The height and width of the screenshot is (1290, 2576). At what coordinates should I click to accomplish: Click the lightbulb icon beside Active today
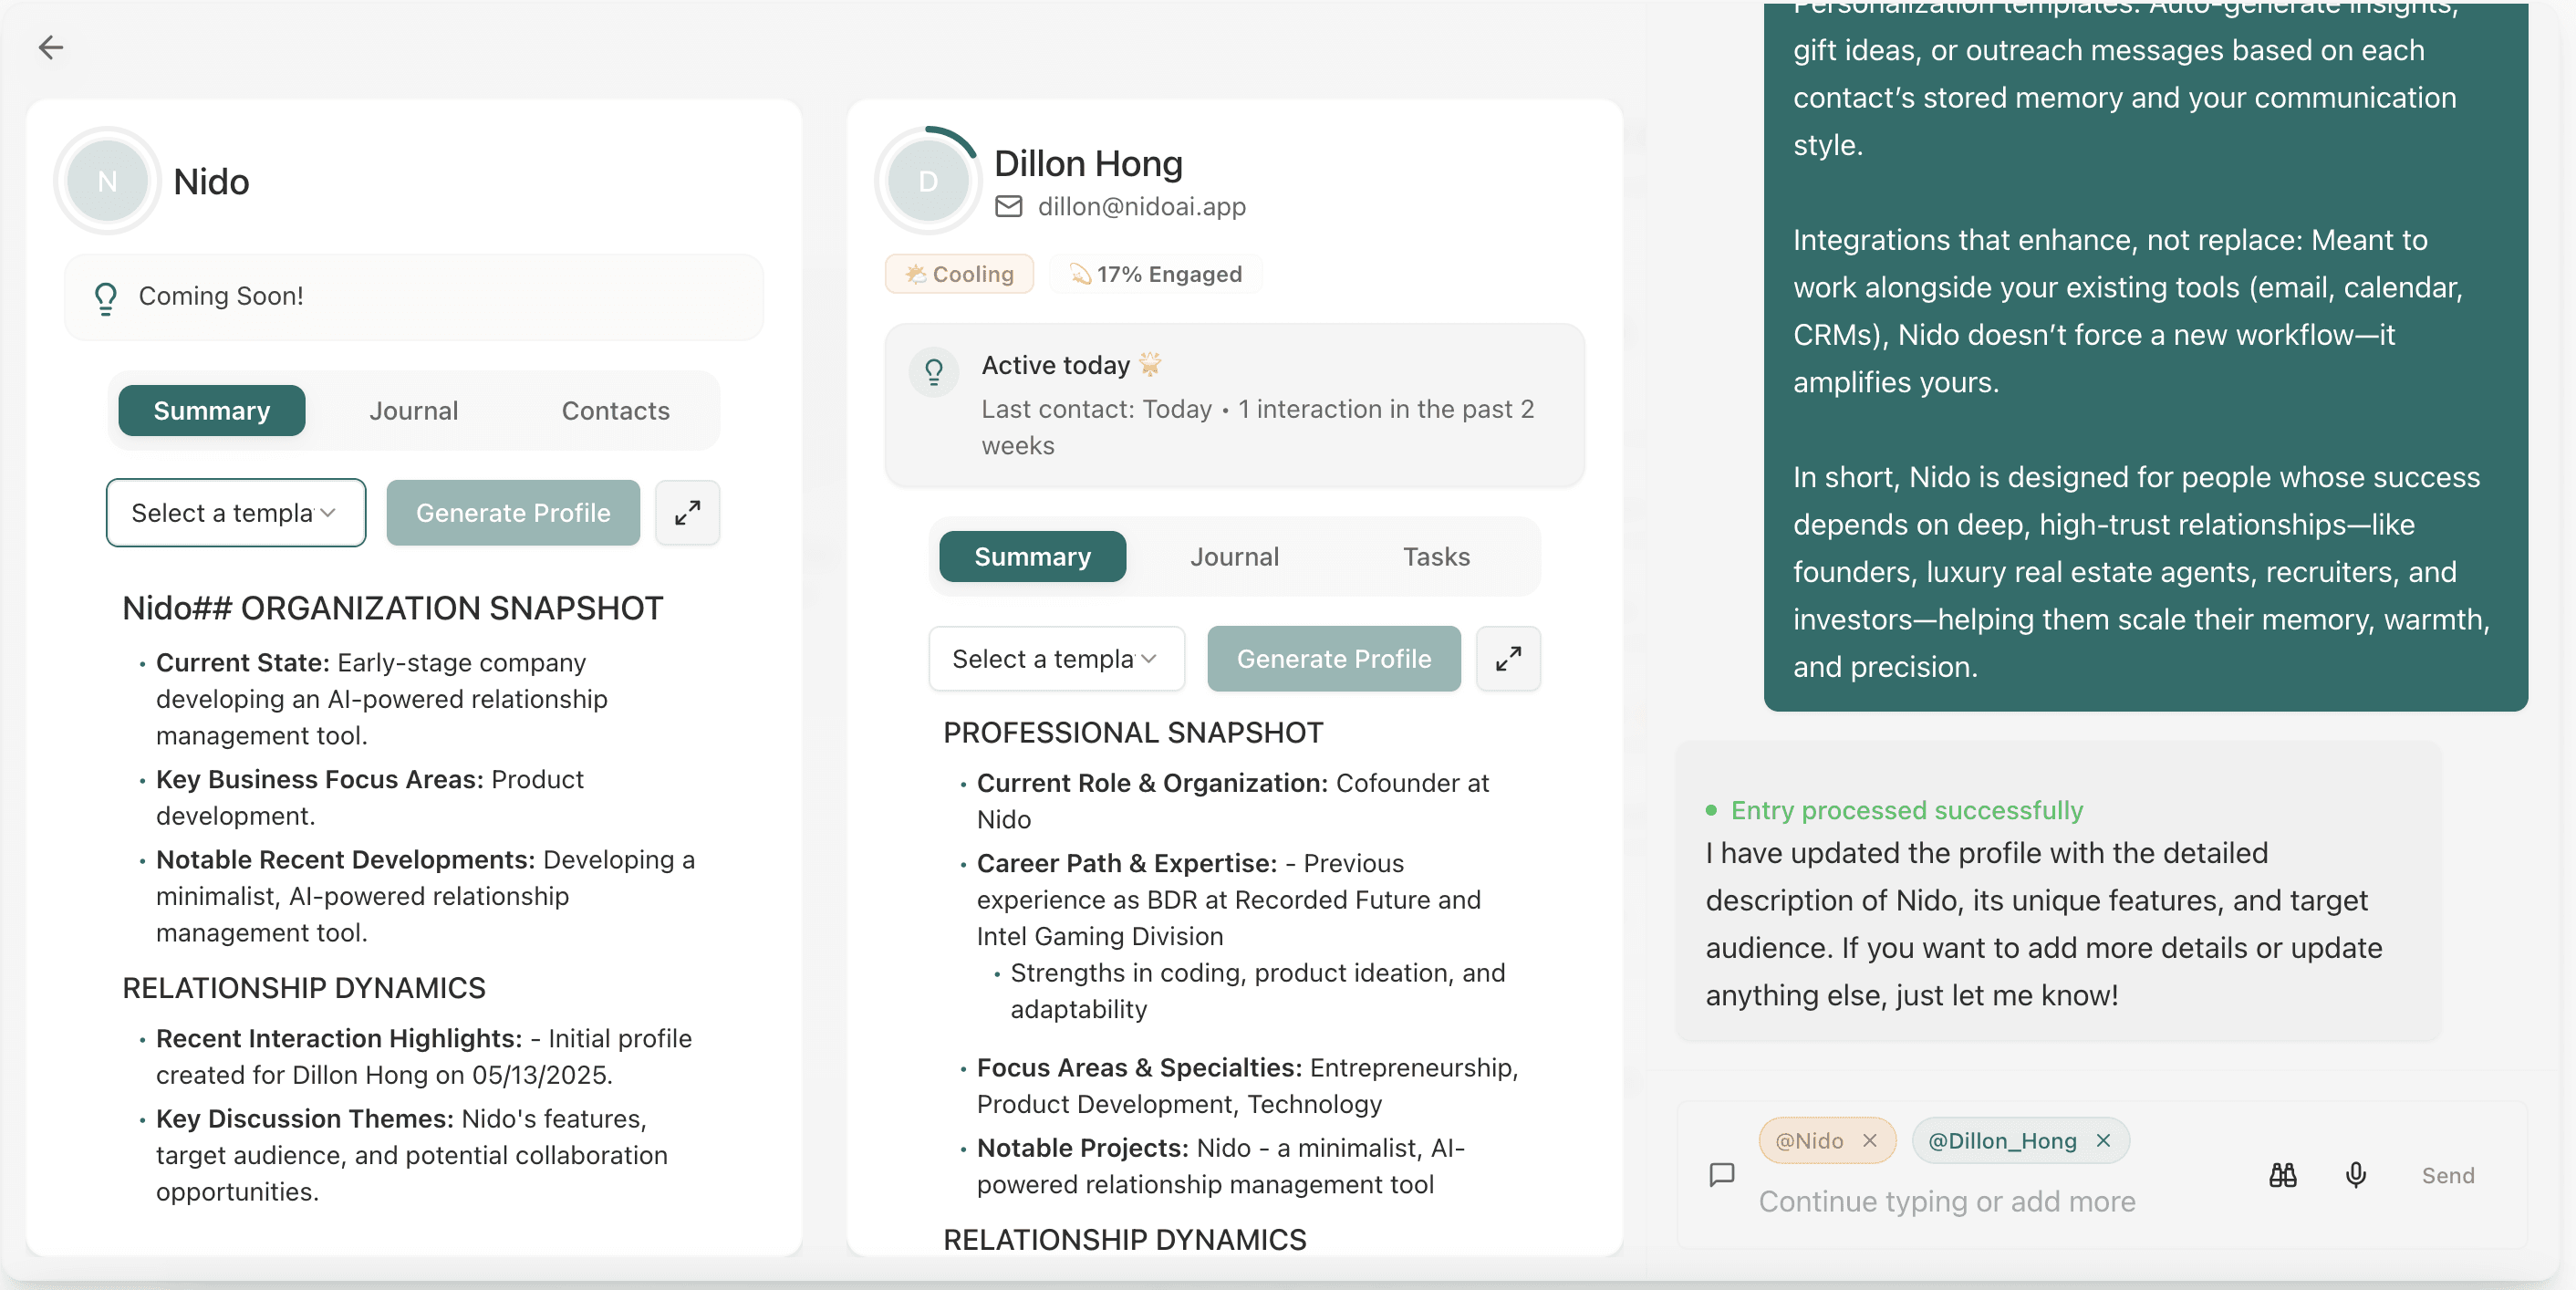(934, 372)
